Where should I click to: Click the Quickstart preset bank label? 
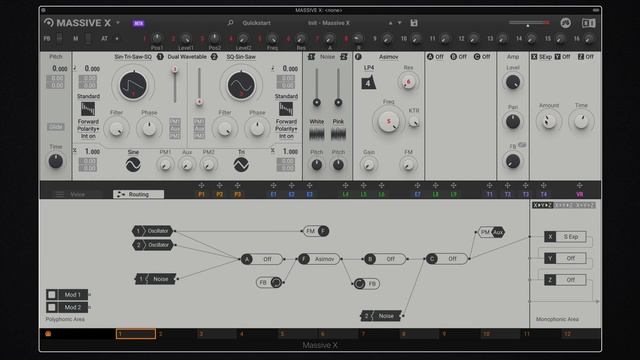coord(256,23)
